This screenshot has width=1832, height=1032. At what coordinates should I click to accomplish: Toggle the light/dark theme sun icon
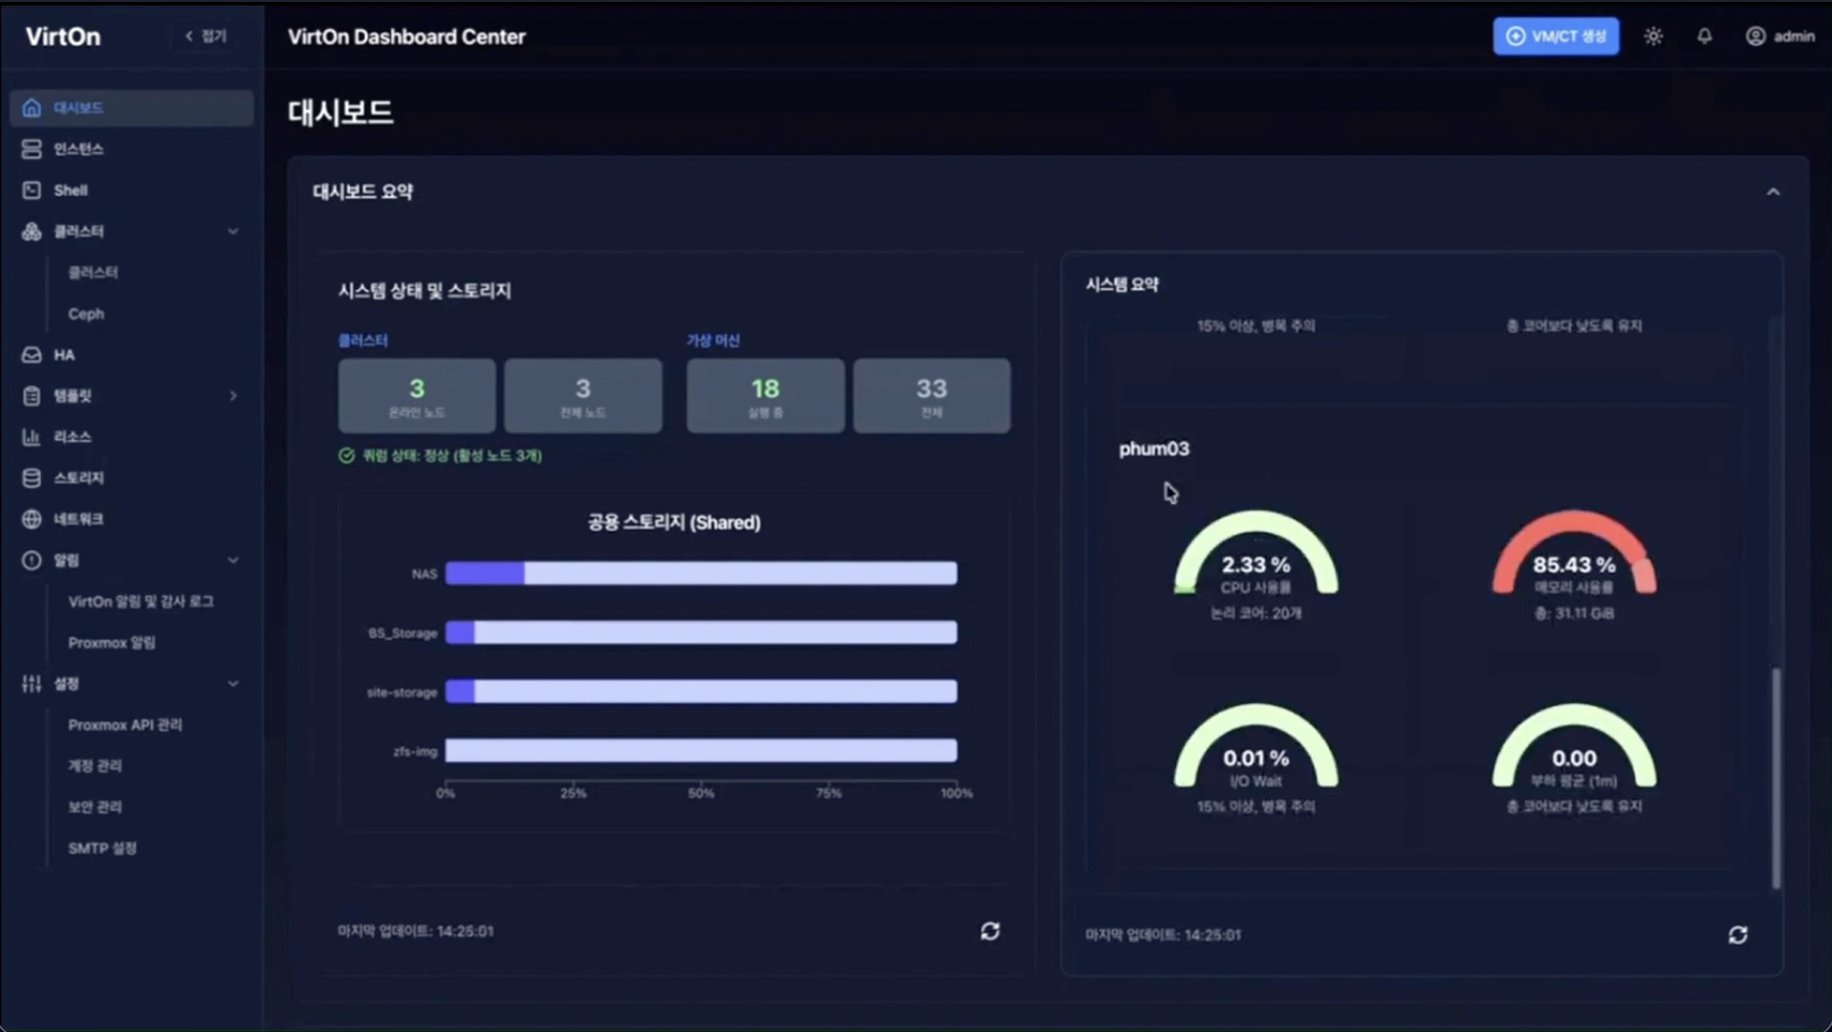tap(1653, 36)
